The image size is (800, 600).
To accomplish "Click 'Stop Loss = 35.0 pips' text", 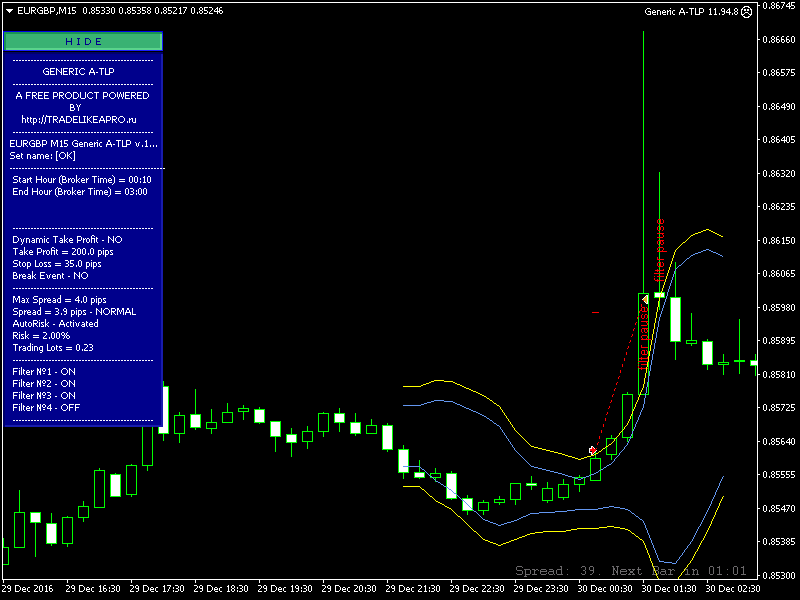I will point(57,264).
